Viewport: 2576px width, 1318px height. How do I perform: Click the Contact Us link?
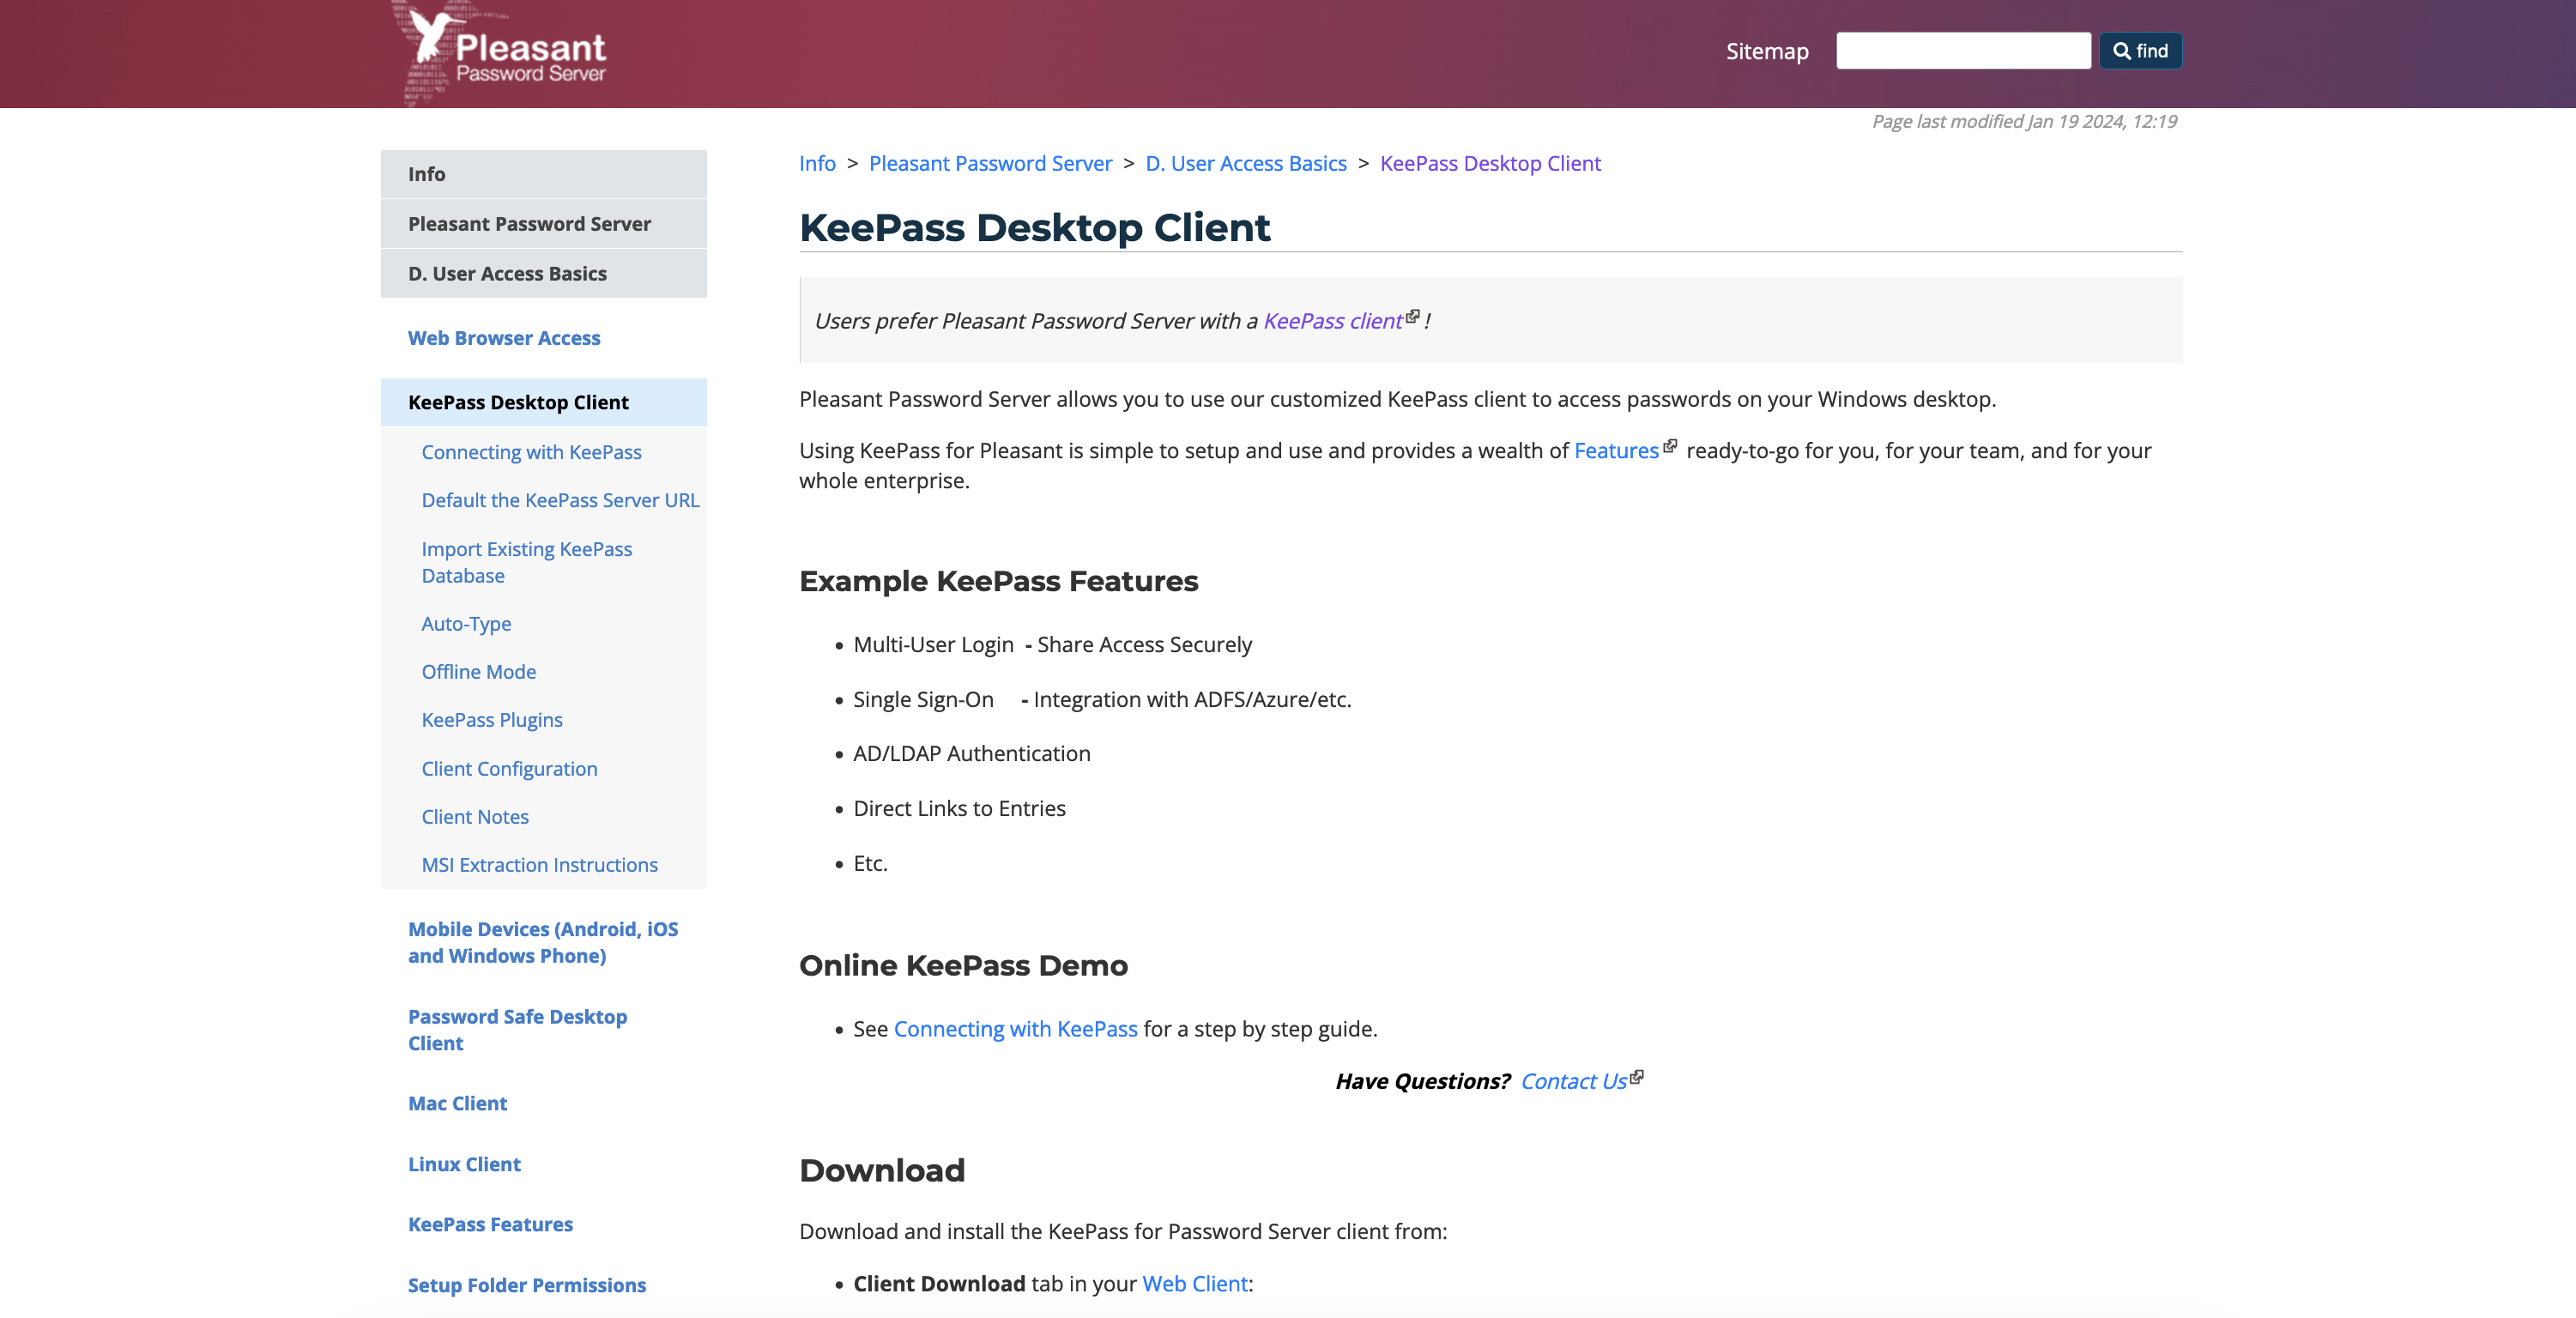[1573, 1081]
